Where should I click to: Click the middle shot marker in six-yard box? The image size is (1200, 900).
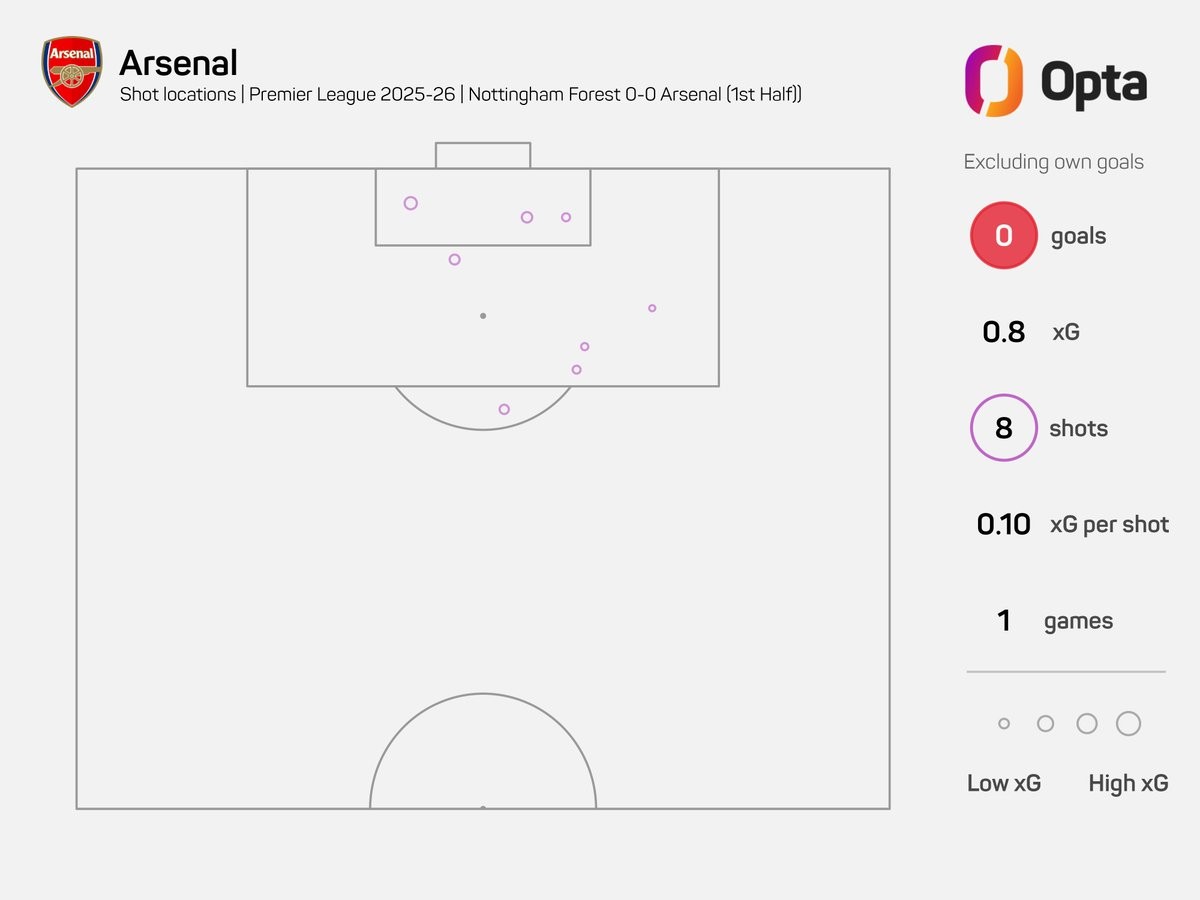point(527,217)
